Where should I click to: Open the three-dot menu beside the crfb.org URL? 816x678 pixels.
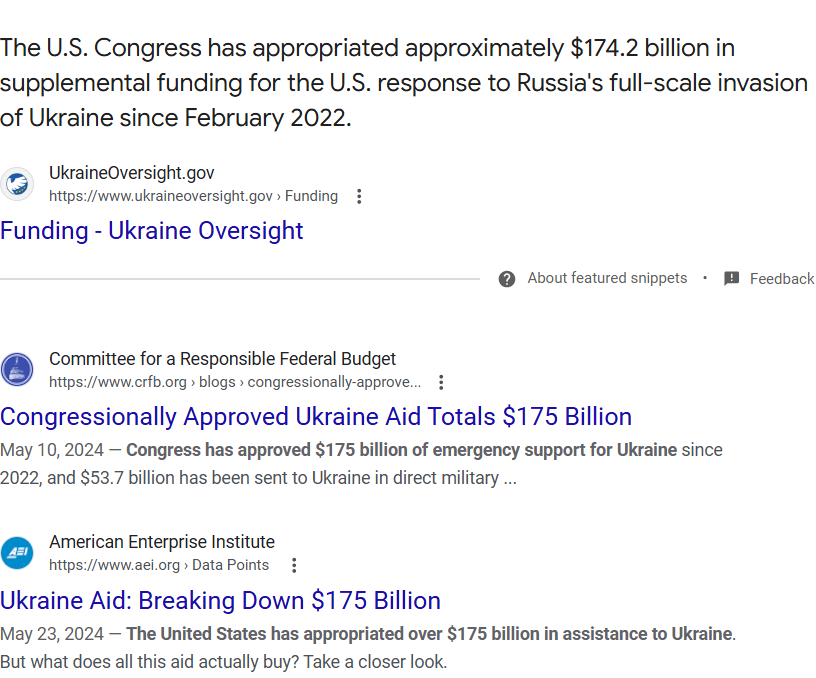tap(441, 382)
